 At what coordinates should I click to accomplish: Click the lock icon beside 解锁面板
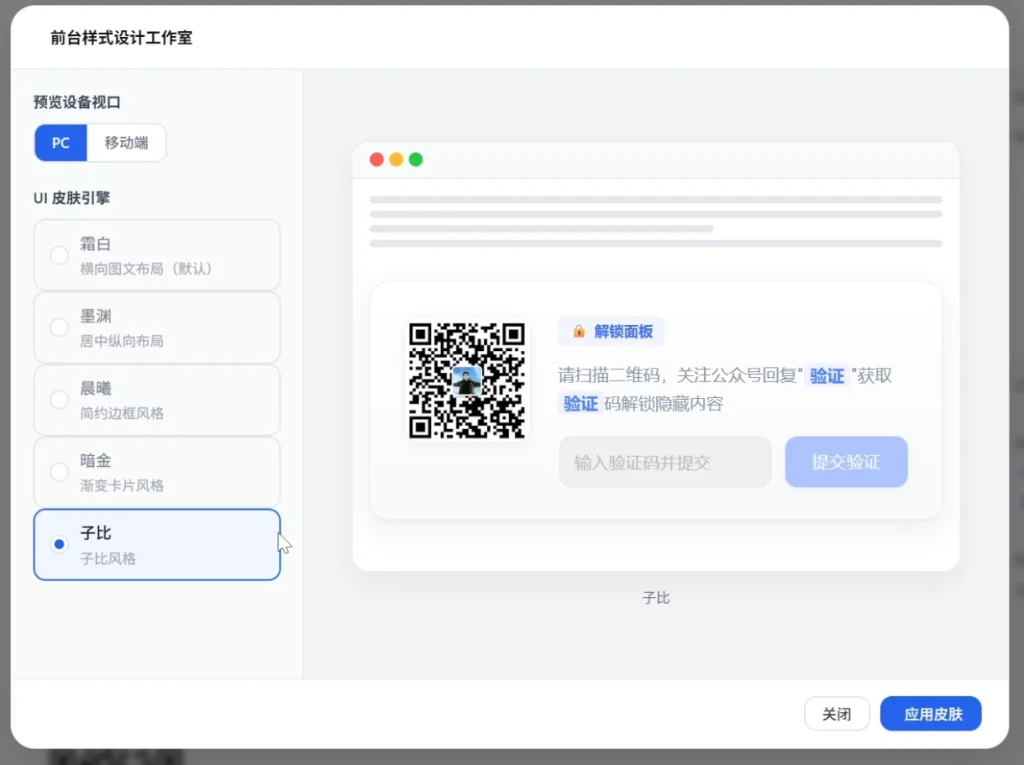pos(579,331)
